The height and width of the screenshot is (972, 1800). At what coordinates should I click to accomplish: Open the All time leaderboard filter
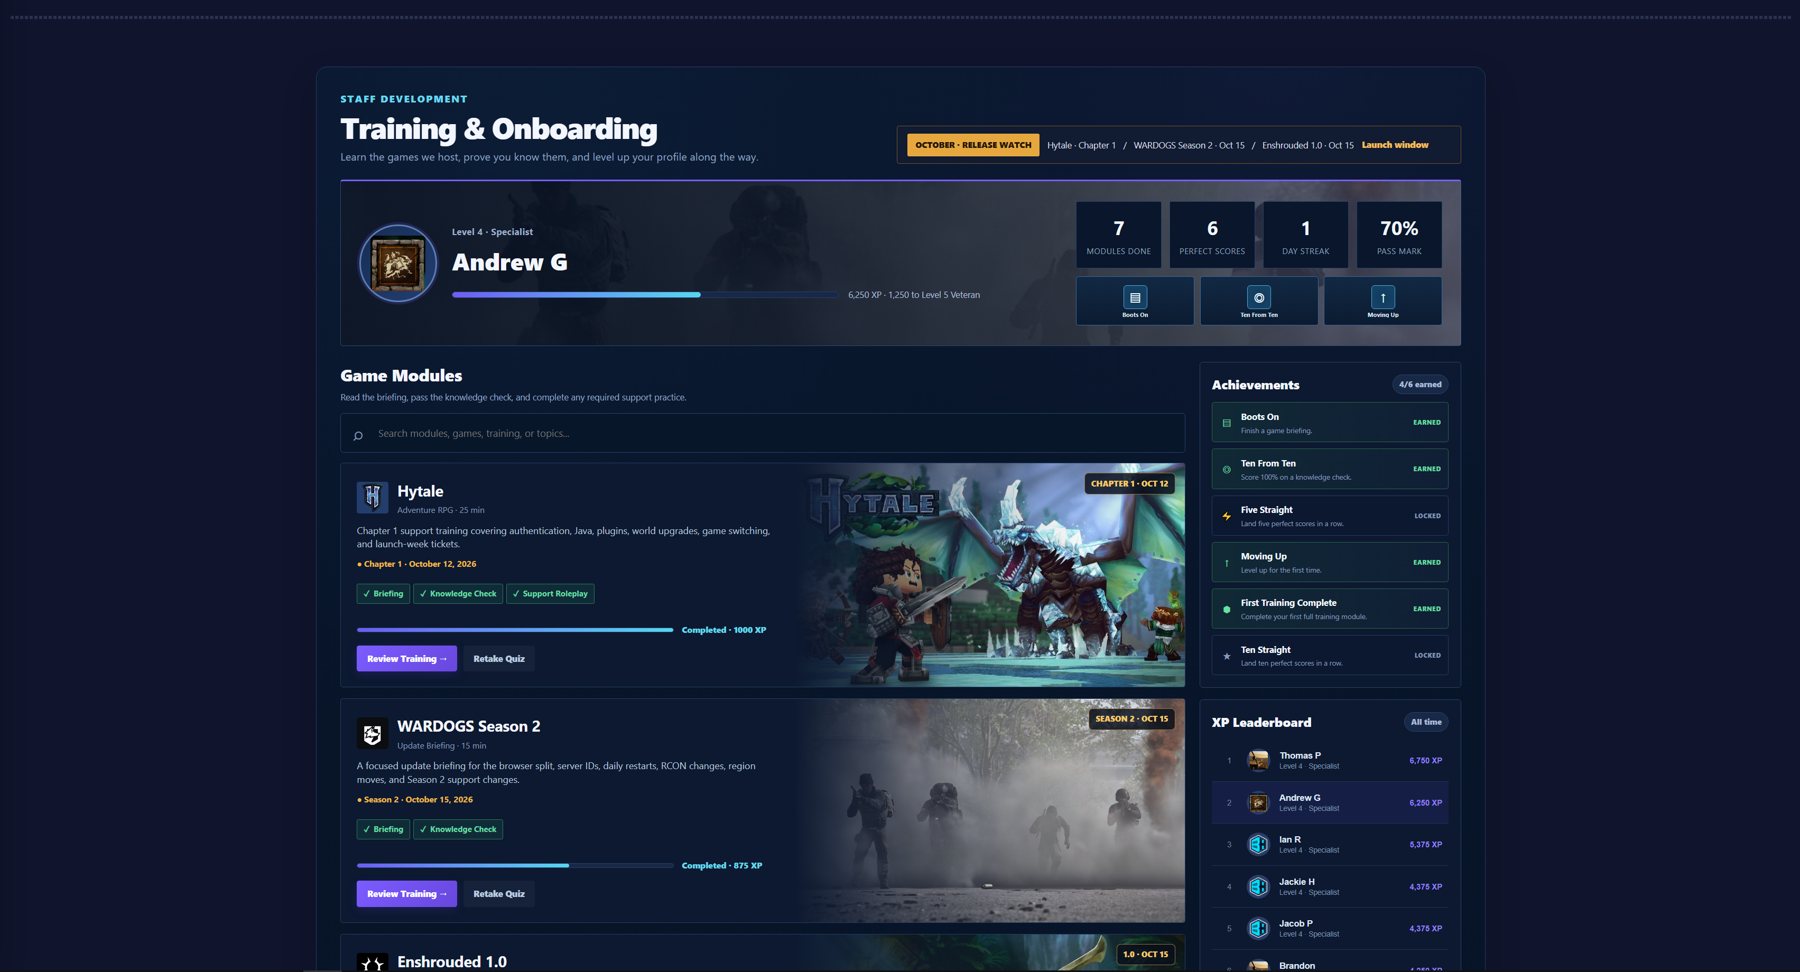pyautogui.click(x=1426, y=722)
